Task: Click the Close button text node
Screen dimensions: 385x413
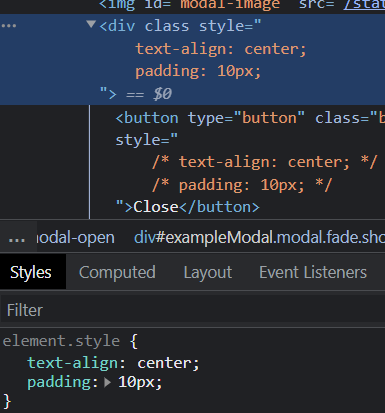Action: click(x=156, y=207)
